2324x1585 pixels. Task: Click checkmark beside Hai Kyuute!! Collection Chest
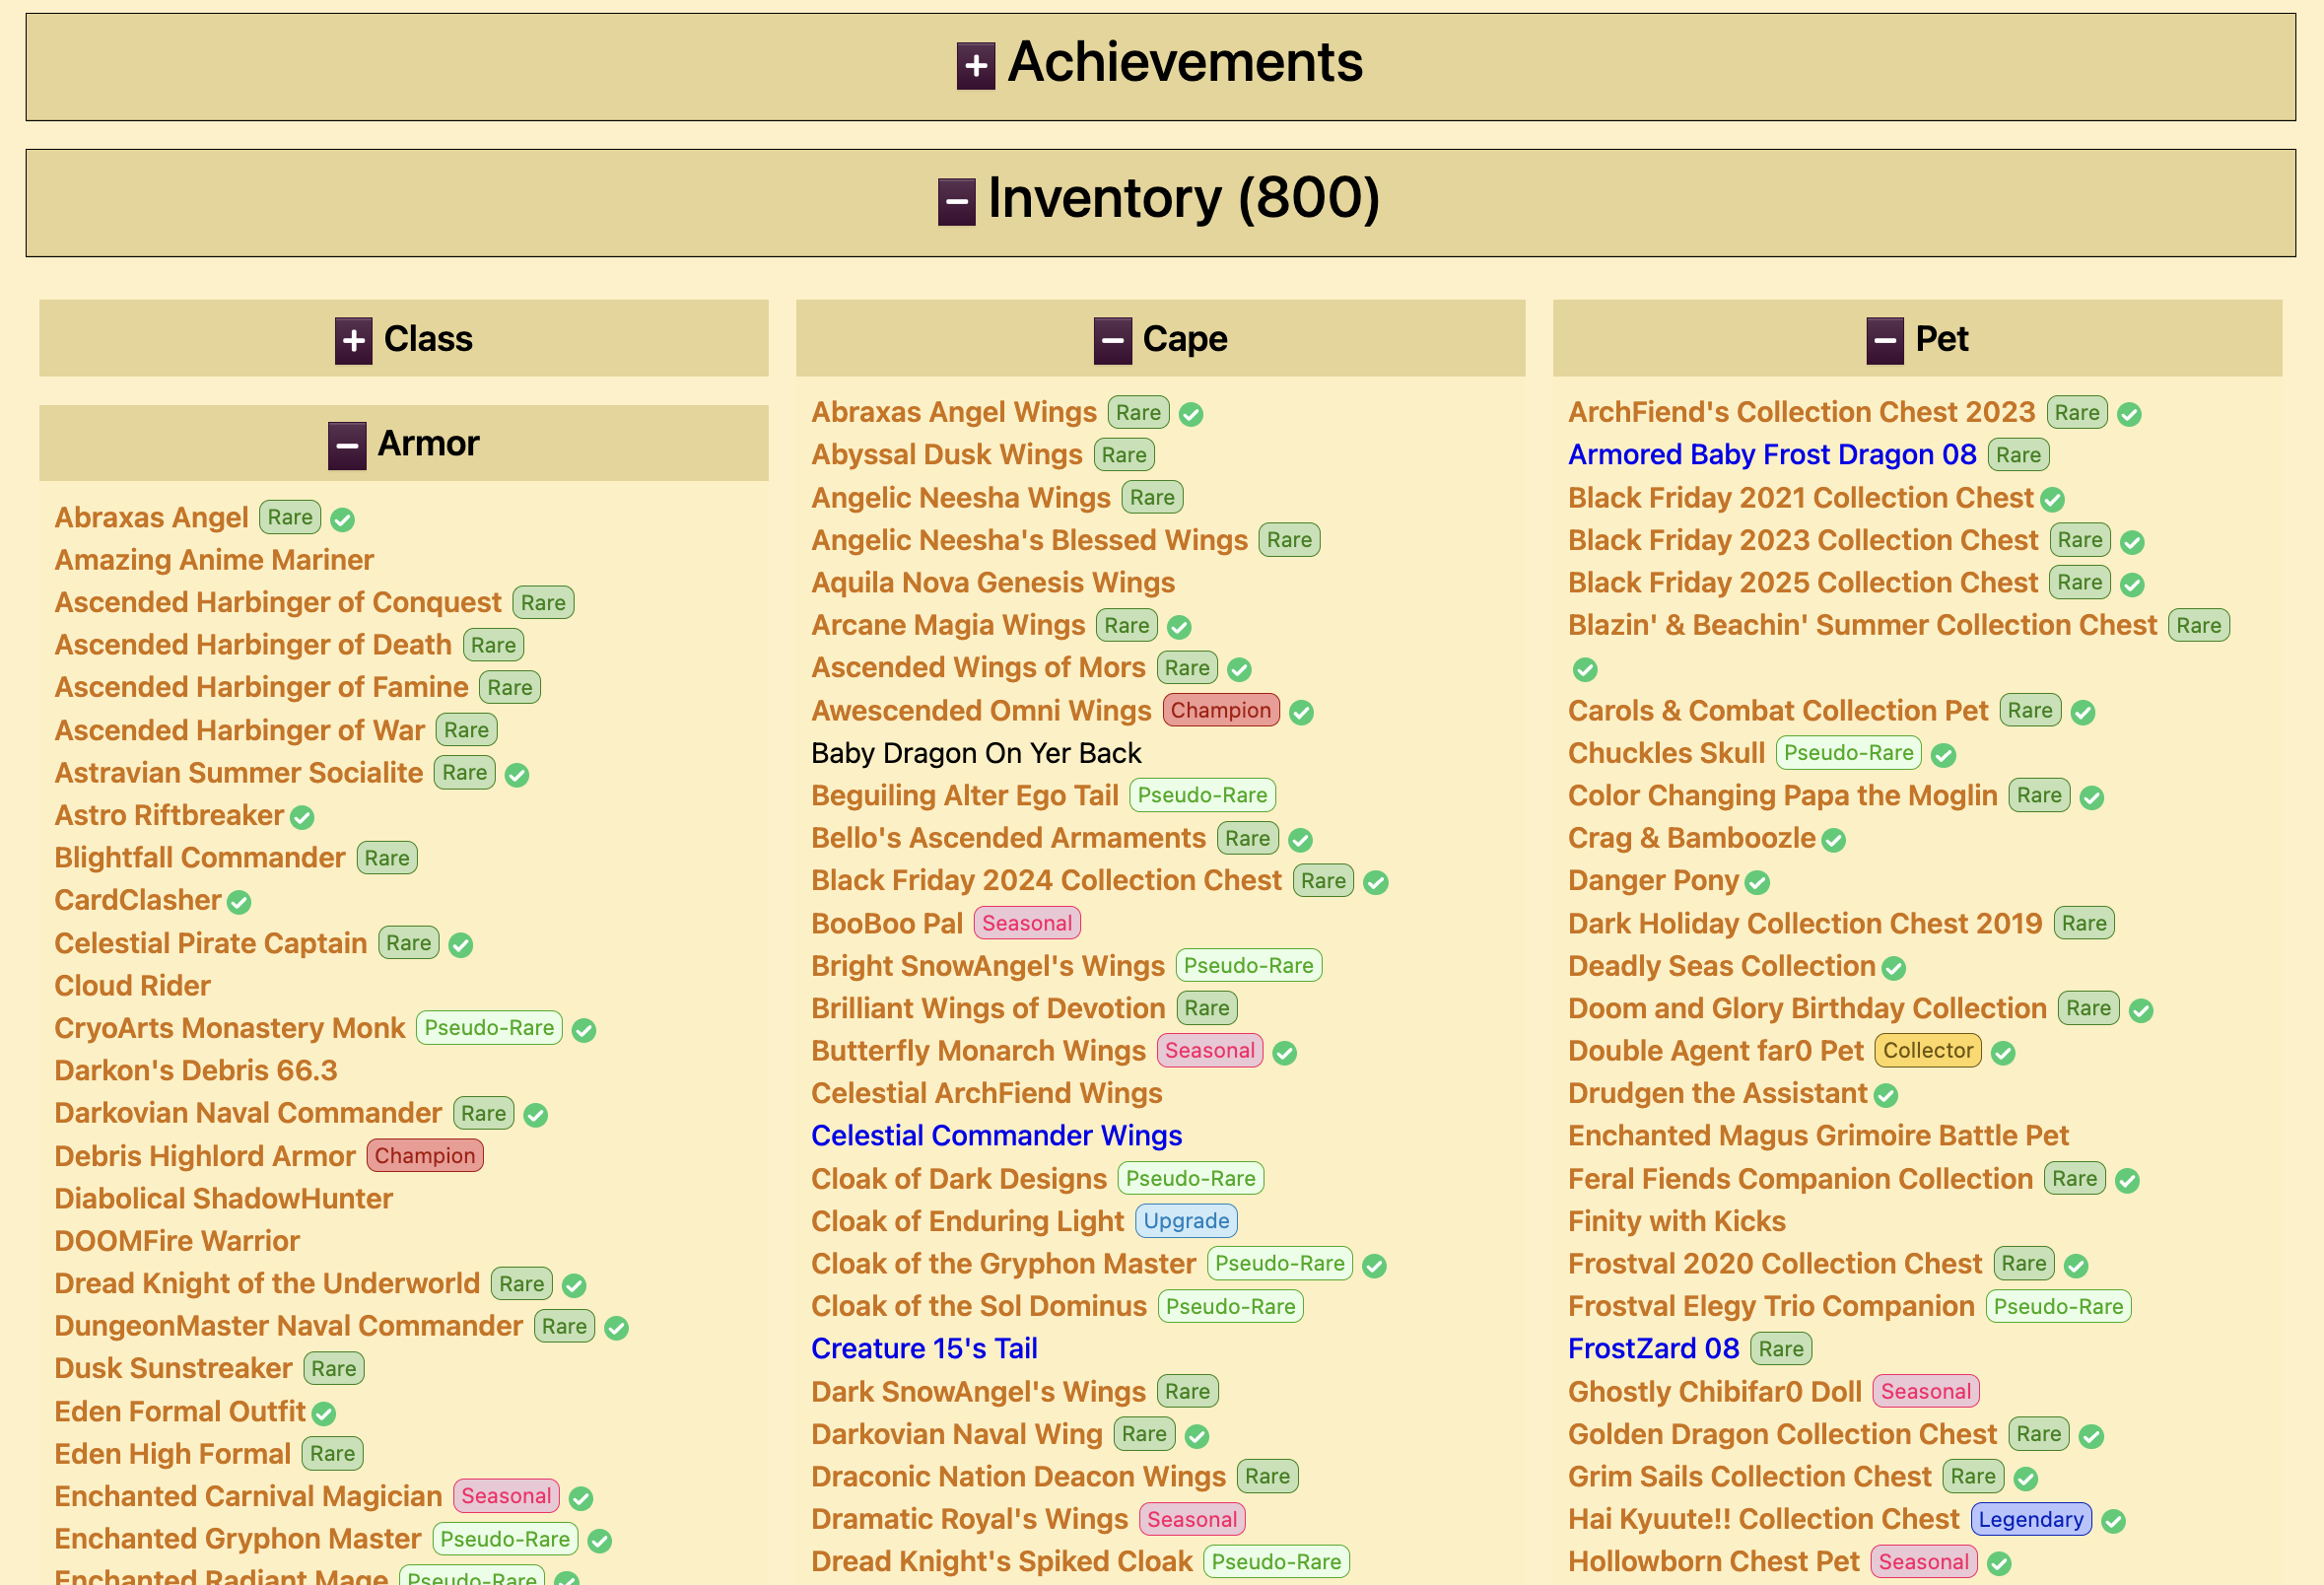(2113, 1522)
